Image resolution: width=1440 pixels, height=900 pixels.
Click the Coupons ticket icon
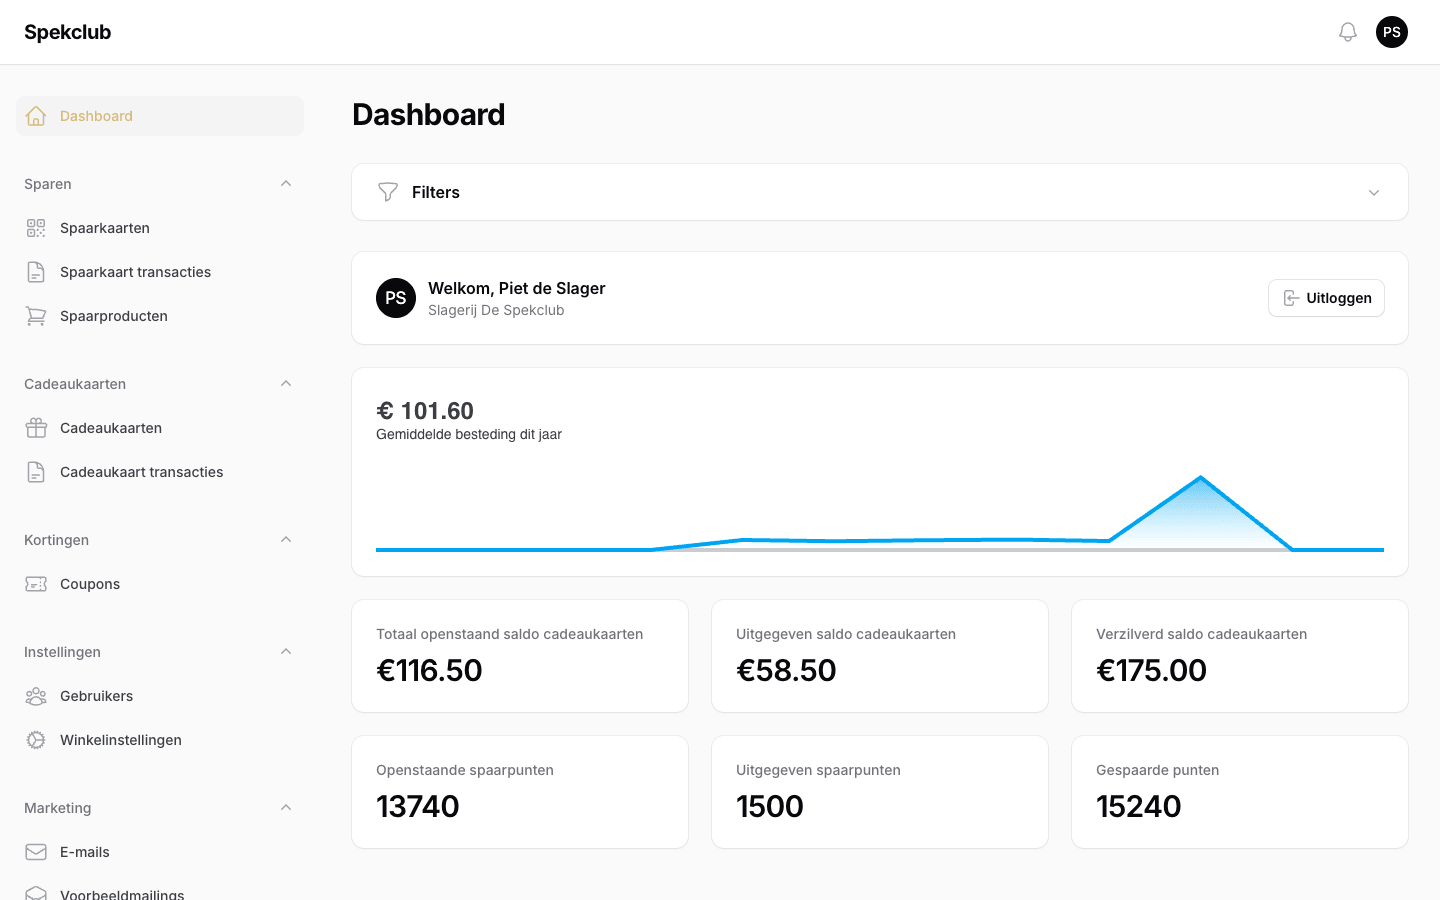coord(36,584)
